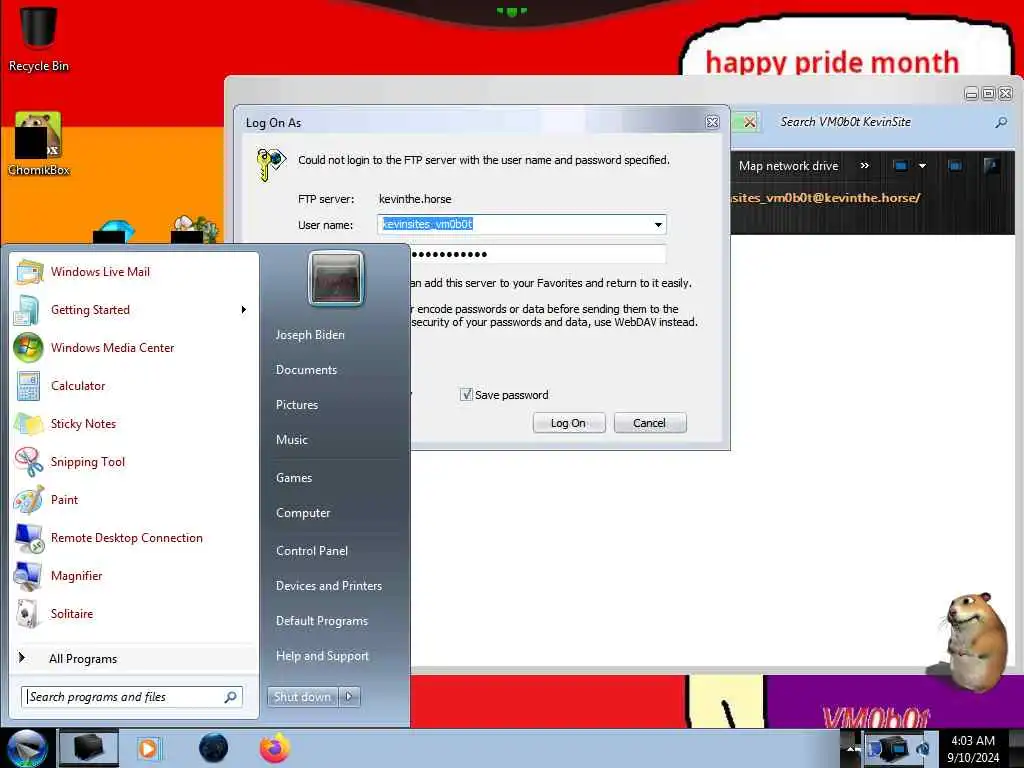Expand Explorer toolbar overflow chevron
1024x768 pixels.
pos(864,166)
